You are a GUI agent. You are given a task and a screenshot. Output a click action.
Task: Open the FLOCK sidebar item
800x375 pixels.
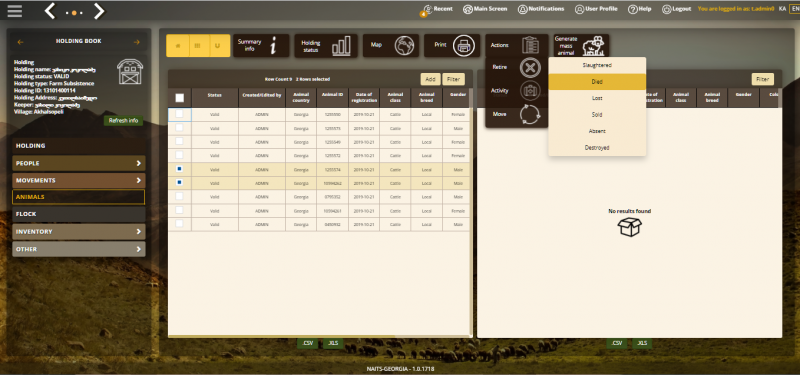(x=79, y=214)
